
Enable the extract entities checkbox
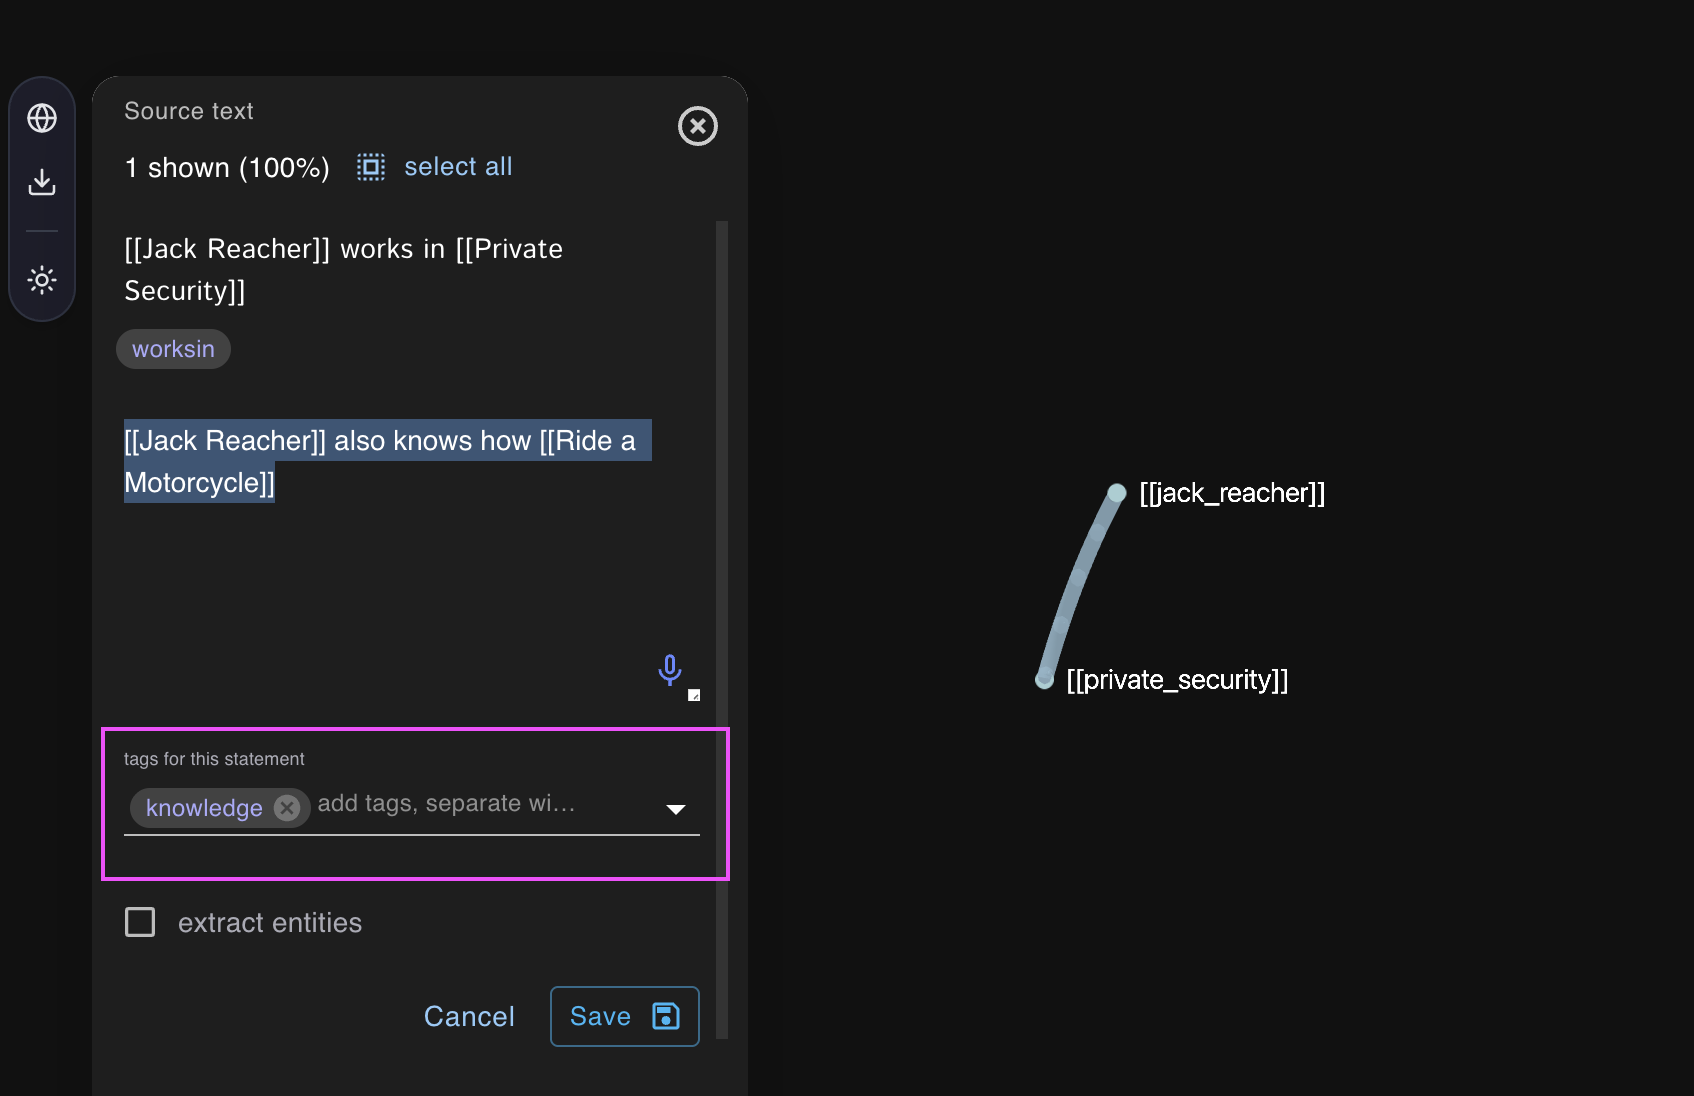(140, 922)
